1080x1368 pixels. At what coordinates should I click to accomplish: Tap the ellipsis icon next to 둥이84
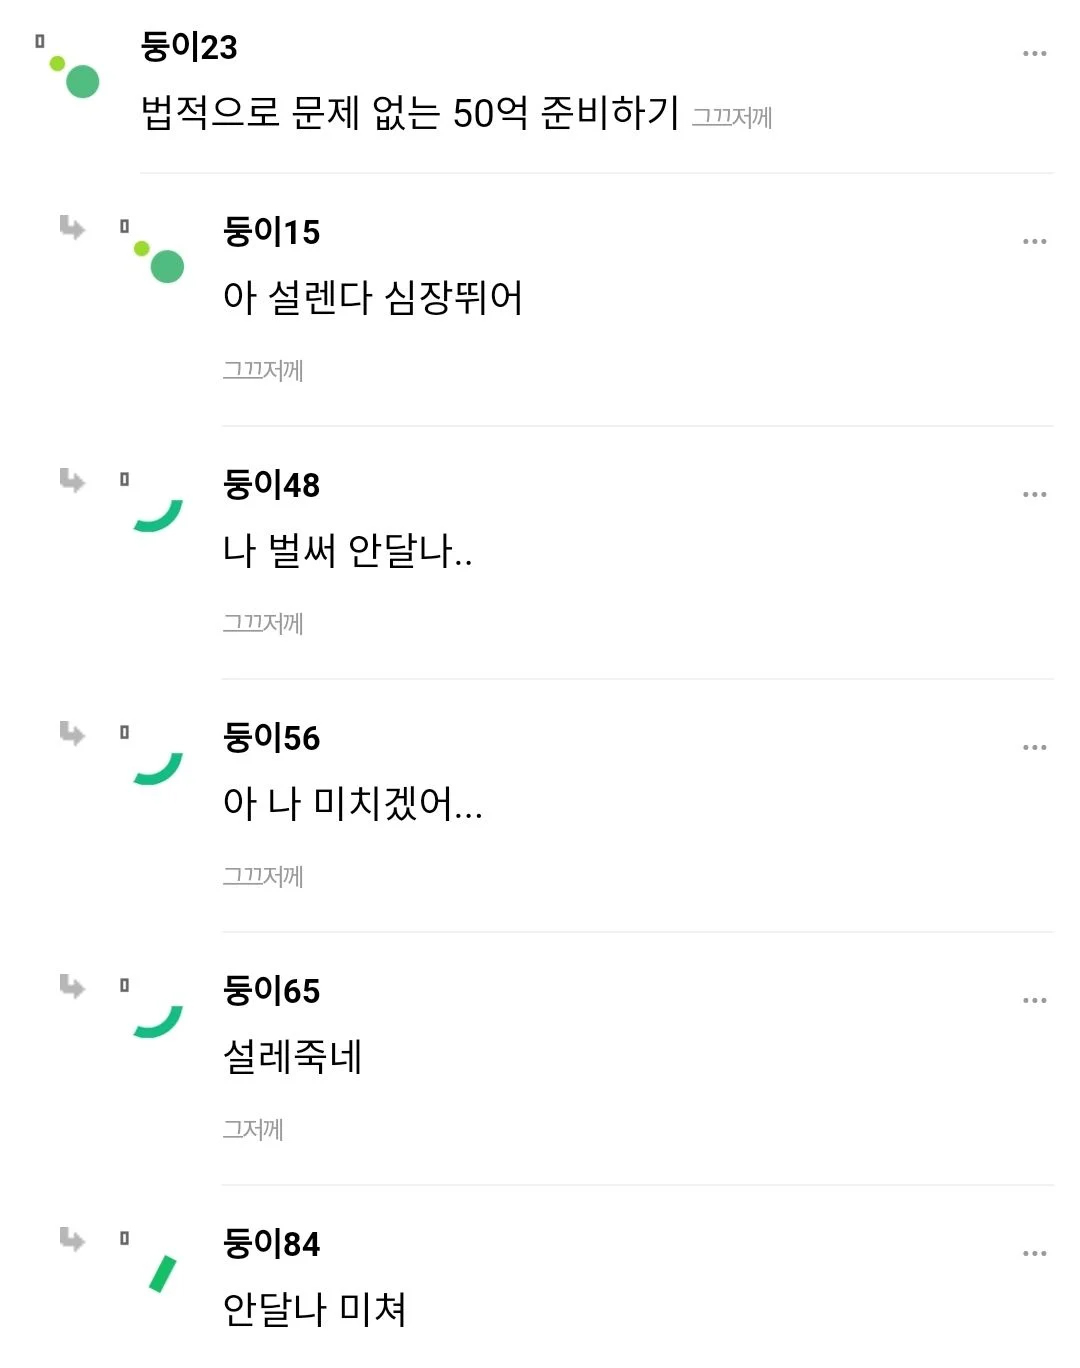1034,1254
